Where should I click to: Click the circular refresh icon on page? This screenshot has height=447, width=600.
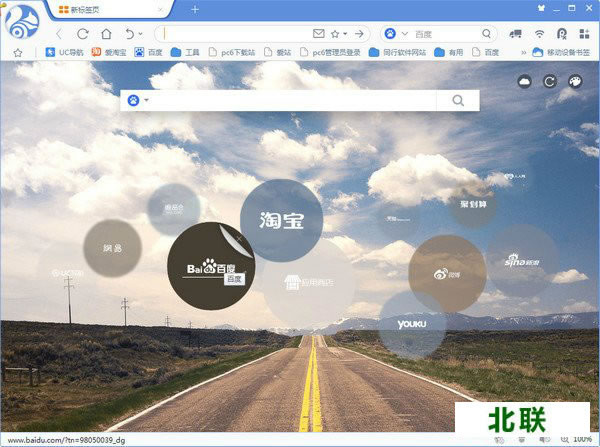click(550, 82)
